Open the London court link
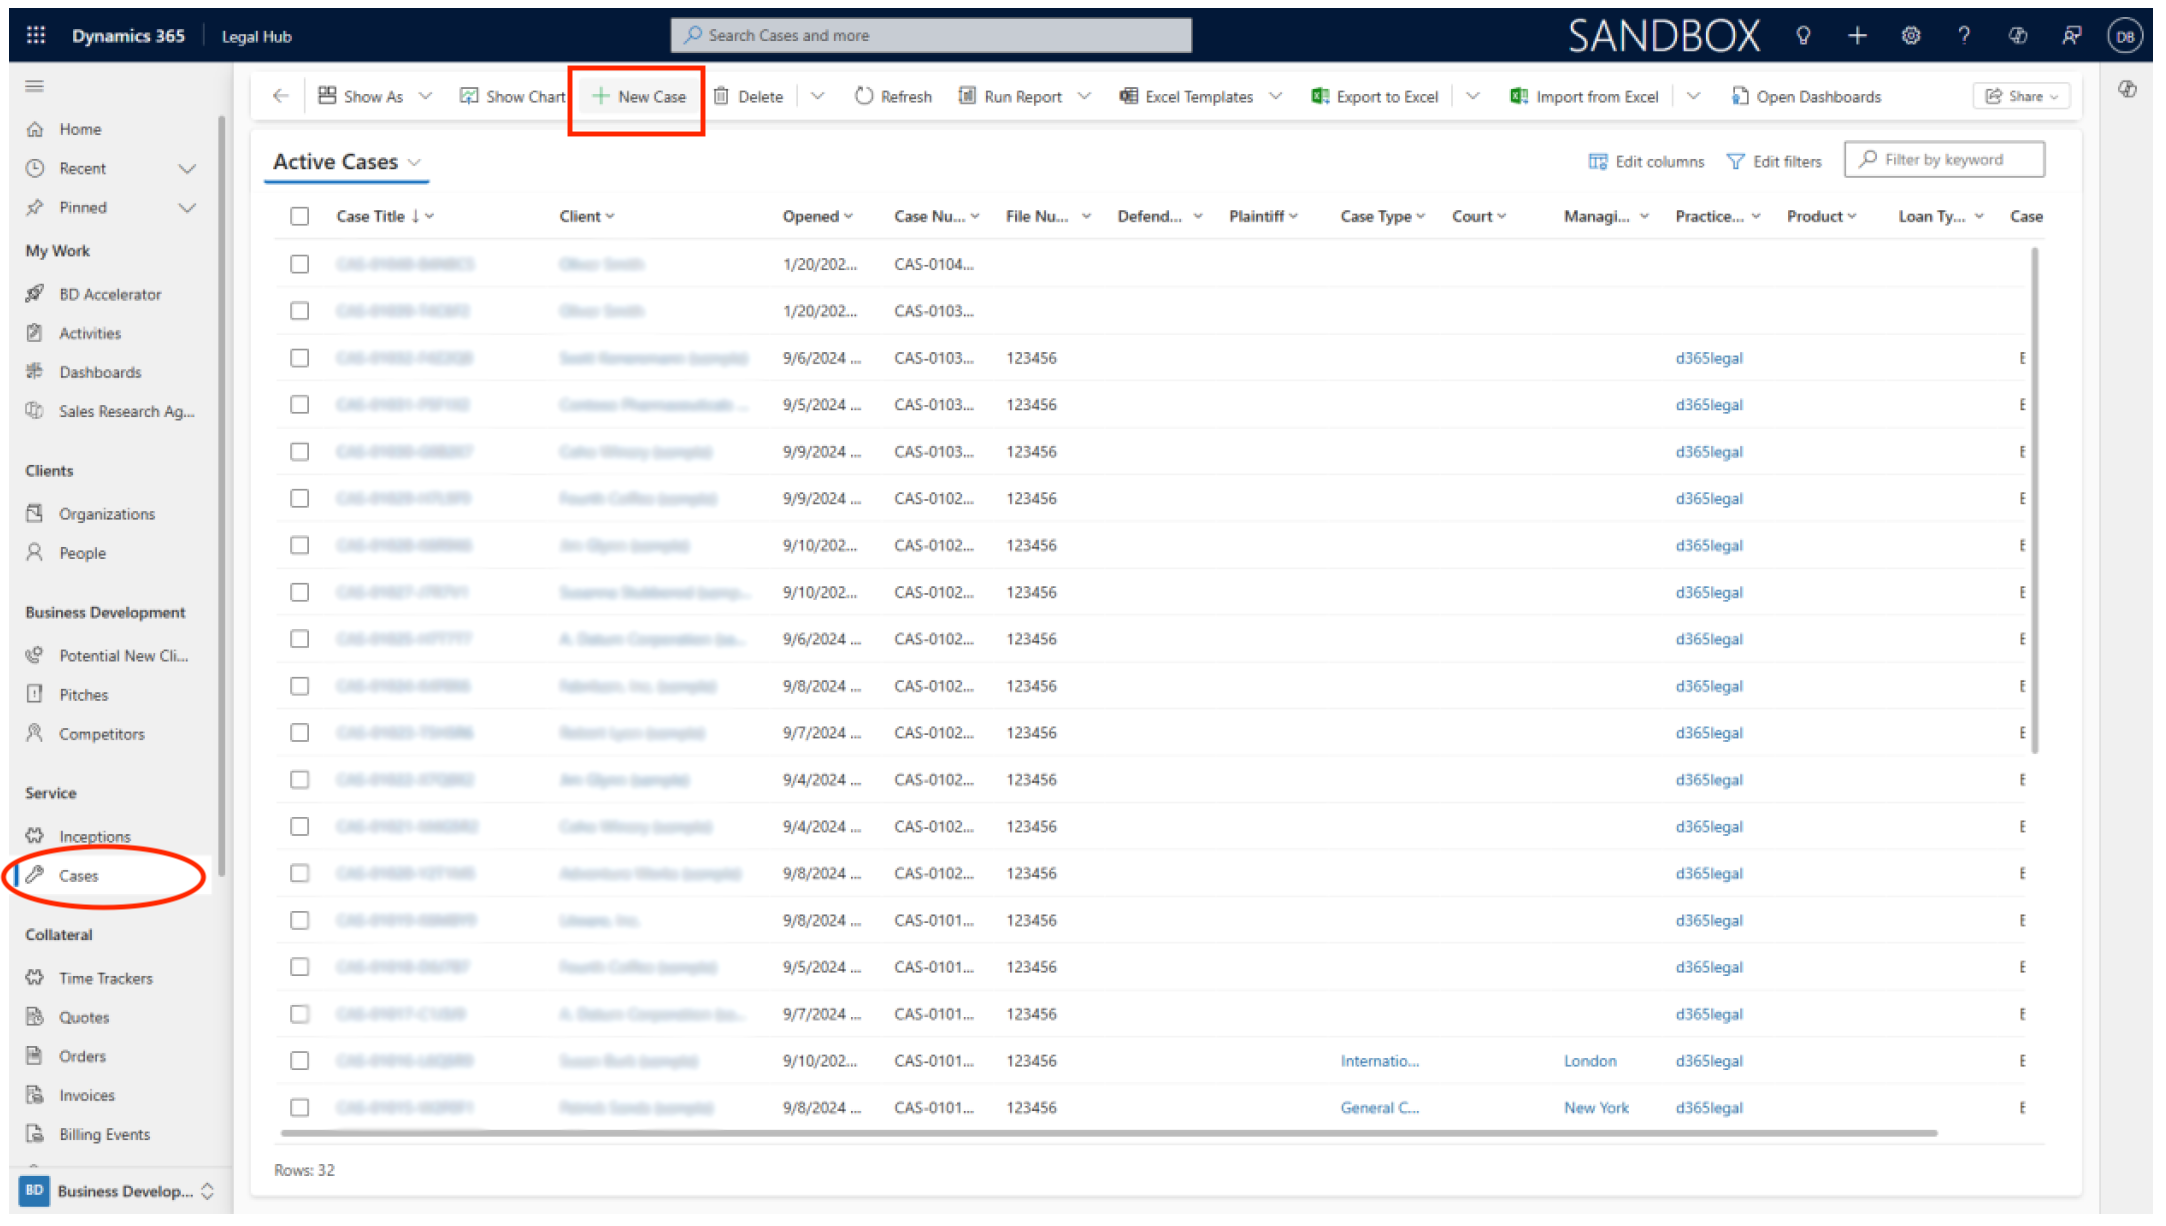 pos(1590,1060)
